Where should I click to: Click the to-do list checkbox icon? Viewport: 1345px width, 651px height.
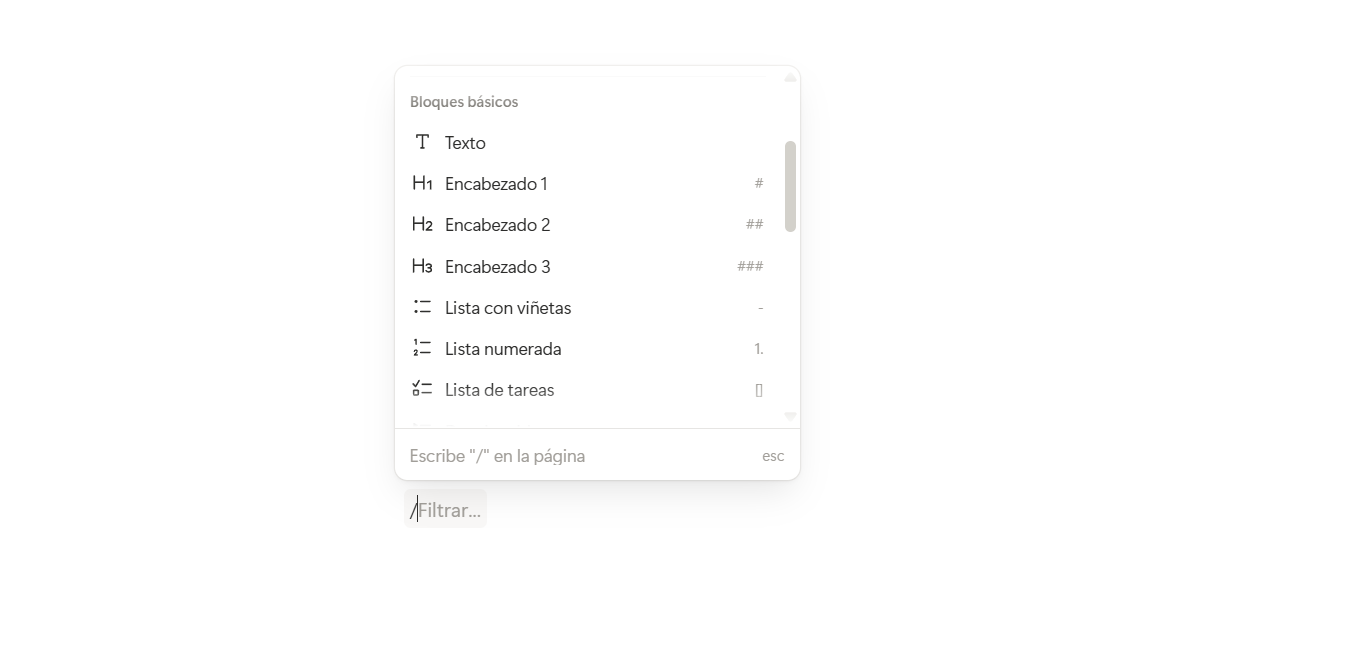coord(422,390)
